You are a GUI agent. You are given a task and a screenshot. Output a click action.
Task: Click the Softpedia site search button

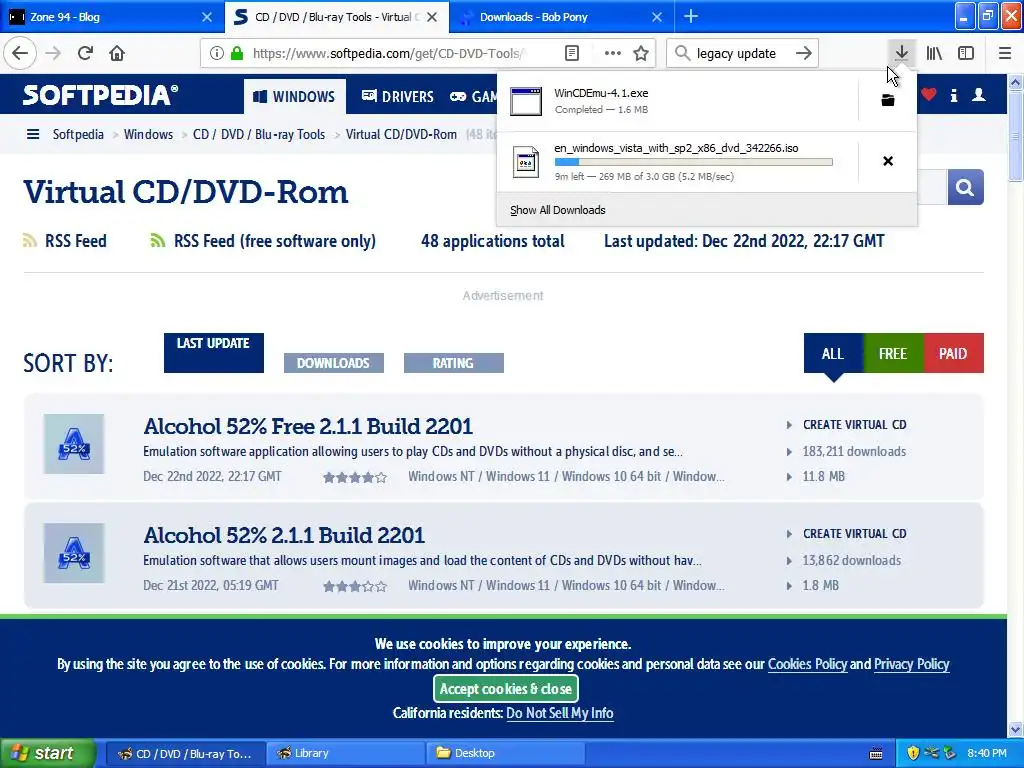[965, 187]
